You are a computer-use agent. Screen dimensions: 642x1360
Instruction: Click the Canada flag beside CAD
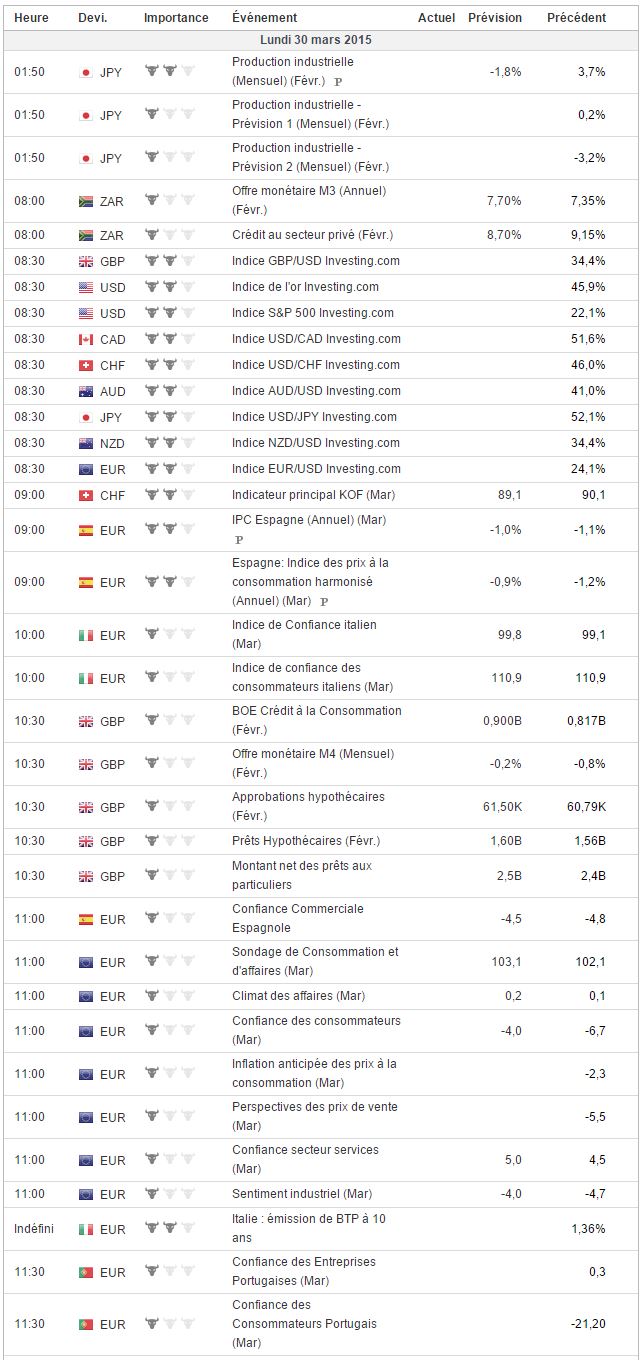click(x=86, y=339)
